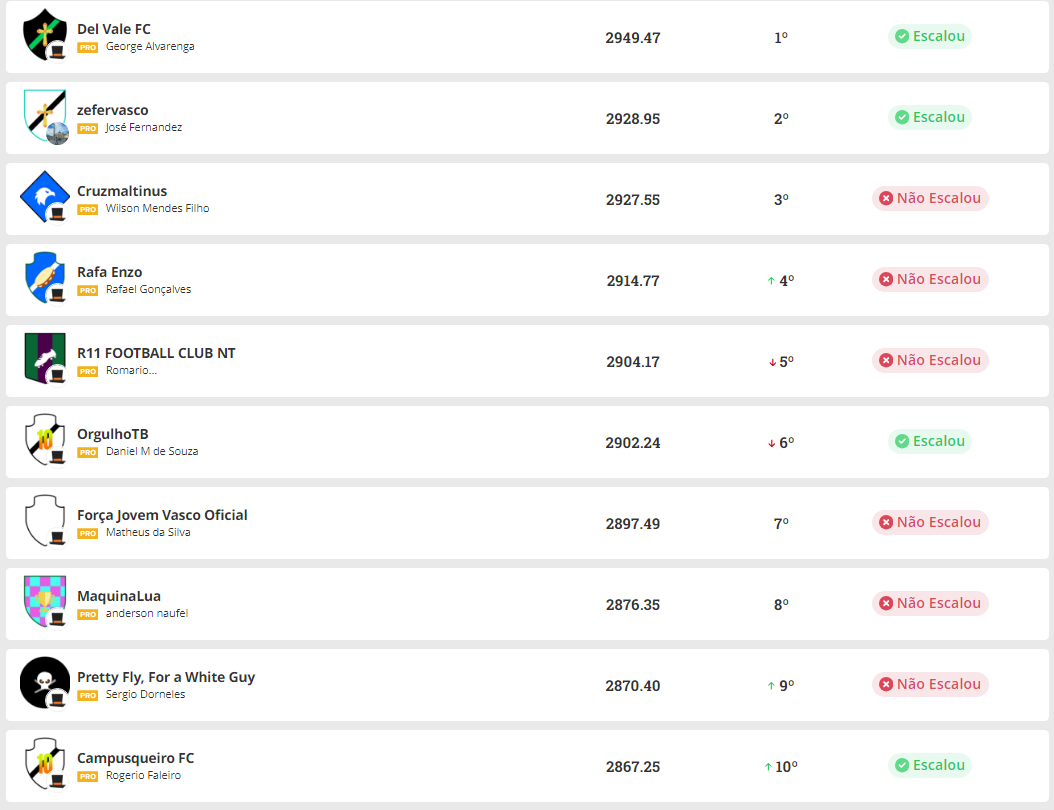Select the Campusqueiro FC score 2867.25
The height and width of the screenshot is (810, 1054).
click(x=632, y=767)
